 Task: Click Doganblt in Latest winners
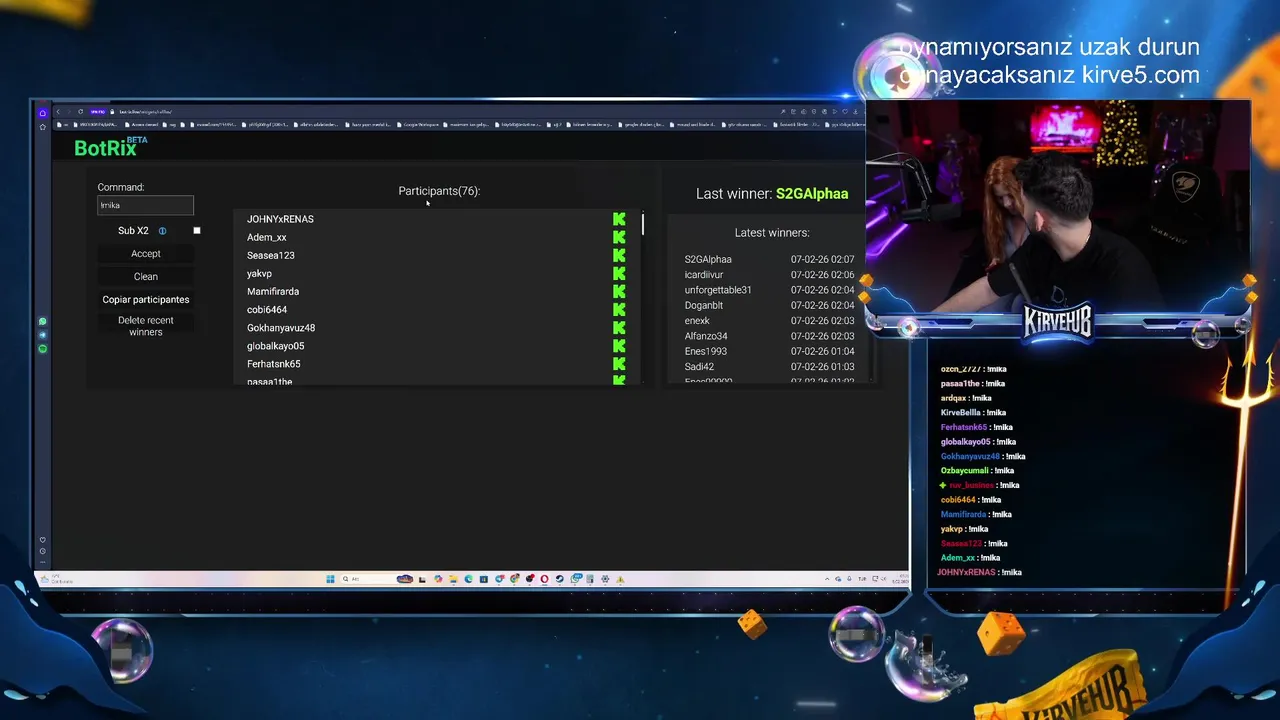[704, 306]
